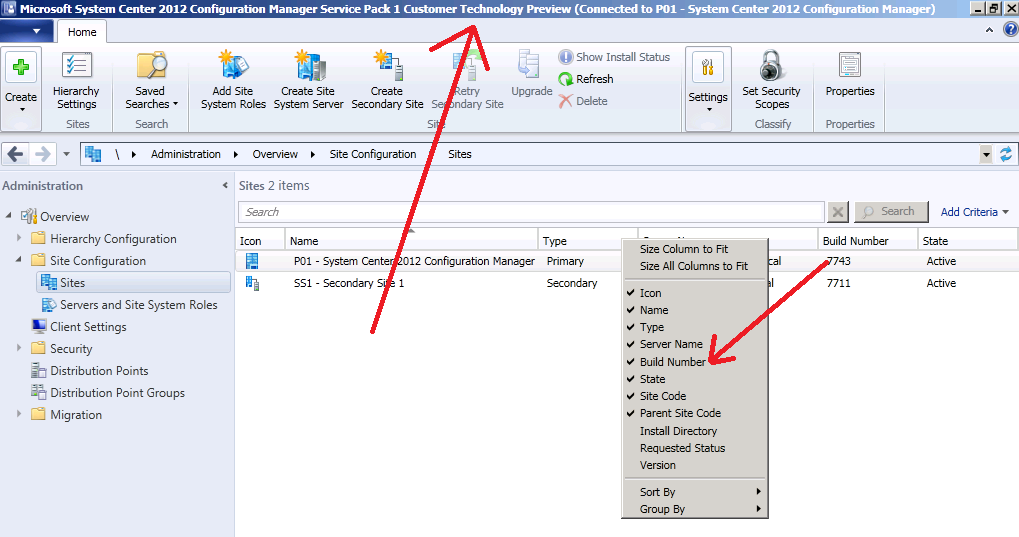Image resolution: width=1019 pixels, height=537 pixels.
Task: Open the address bar history dropdown
Action: pyautogui.click(x=987, y=154)
